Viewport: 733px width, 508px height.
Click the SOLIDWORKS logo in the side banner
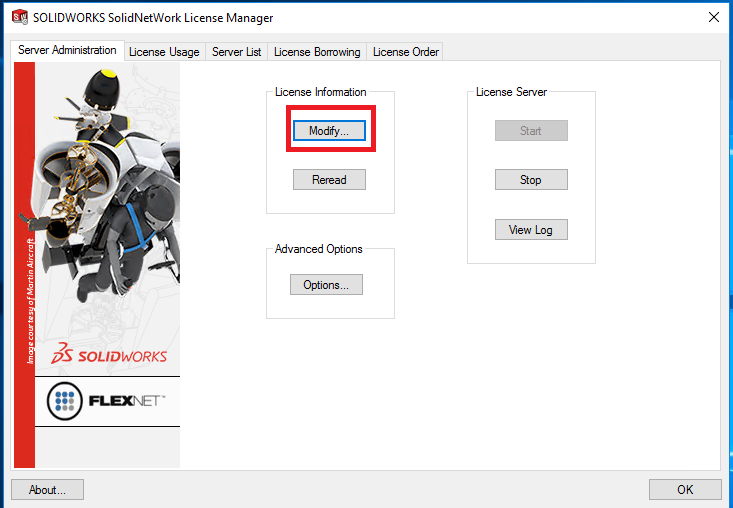pyautogui.click(x=109, y=353)
